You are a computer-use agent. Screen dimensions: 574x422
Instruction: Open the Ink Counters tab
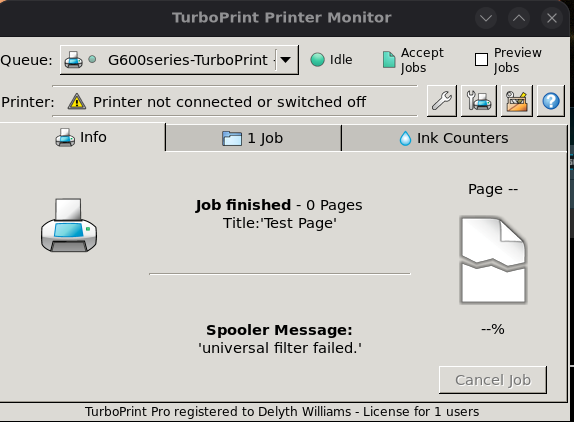(x=454, y=138)
